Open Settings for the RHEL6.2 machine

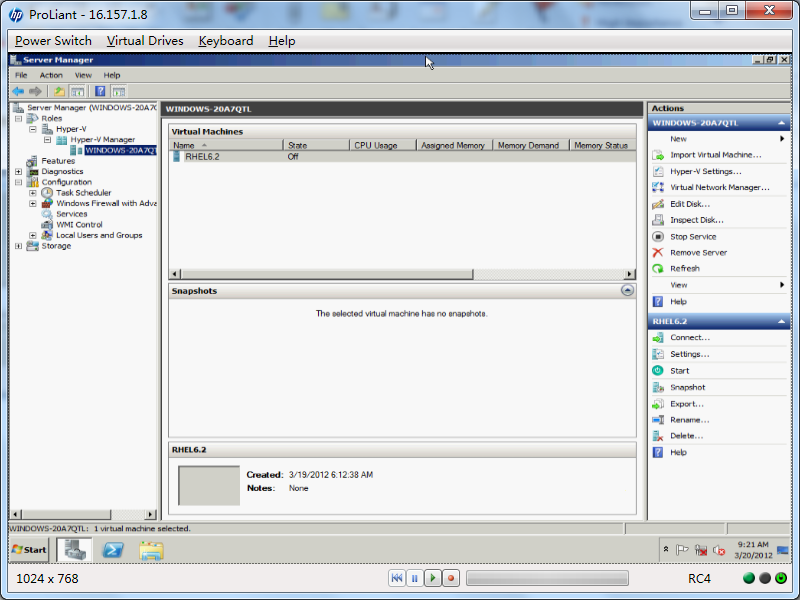689,354
